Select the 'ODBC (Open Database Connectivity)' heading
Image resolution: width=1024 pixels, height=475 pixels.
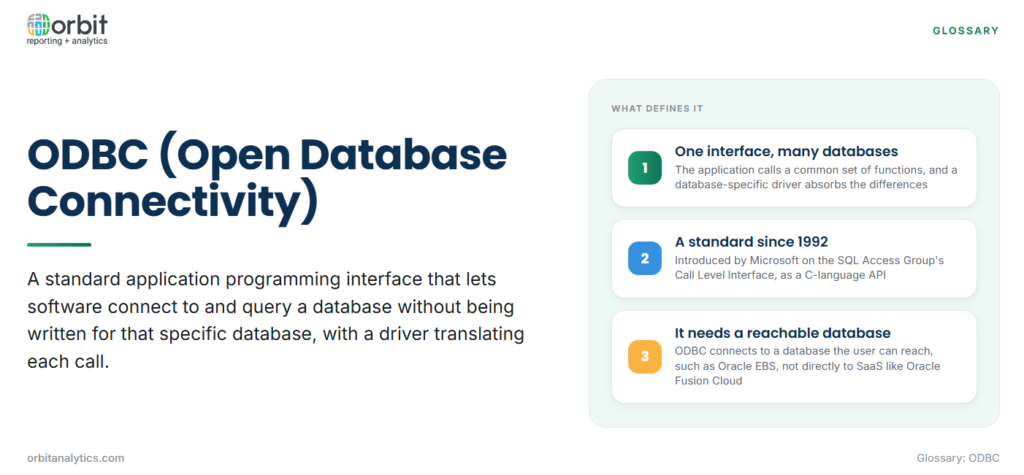click(x=267, y=178)
